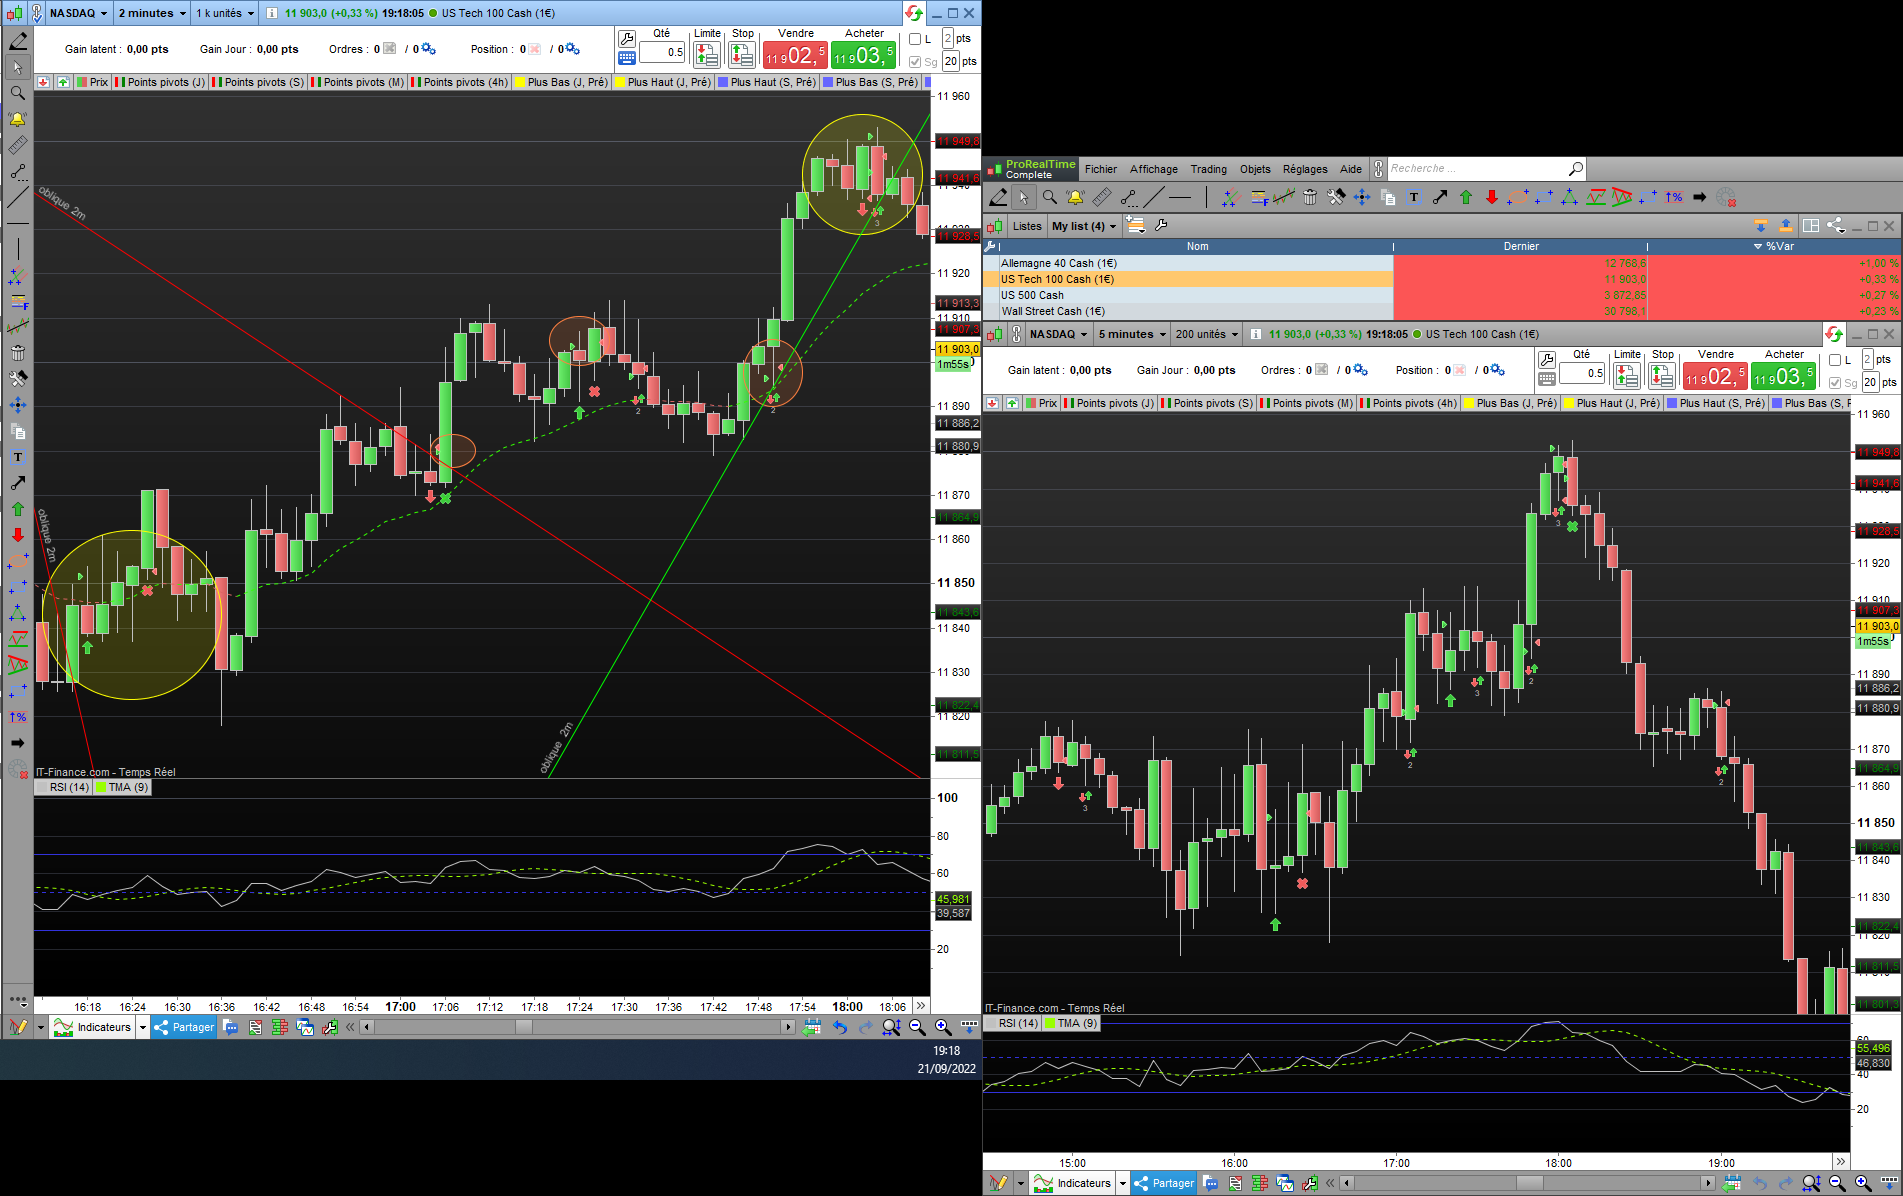
Task: Click Acheter buy button in 2-minute chart
Action: [863, 55]
